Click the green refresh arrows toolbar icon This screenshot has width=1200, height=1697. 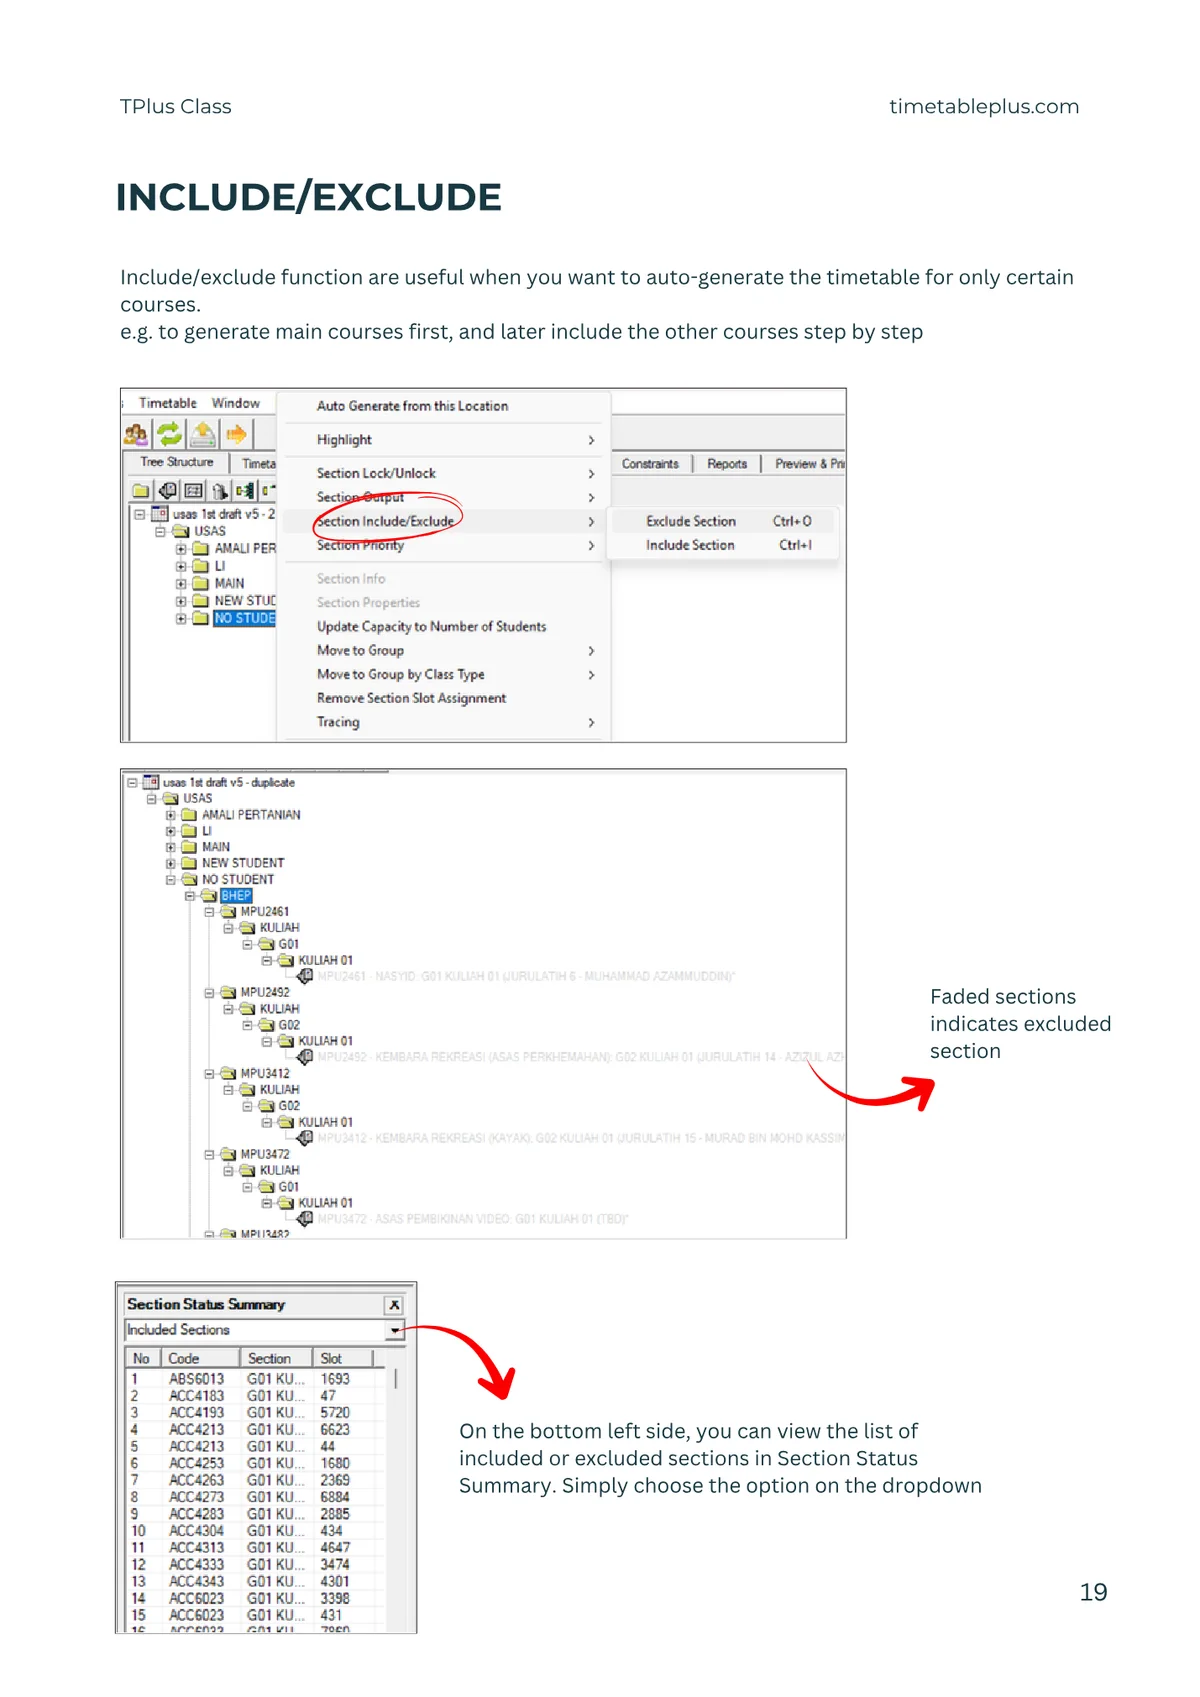click(x=169, y=434)
